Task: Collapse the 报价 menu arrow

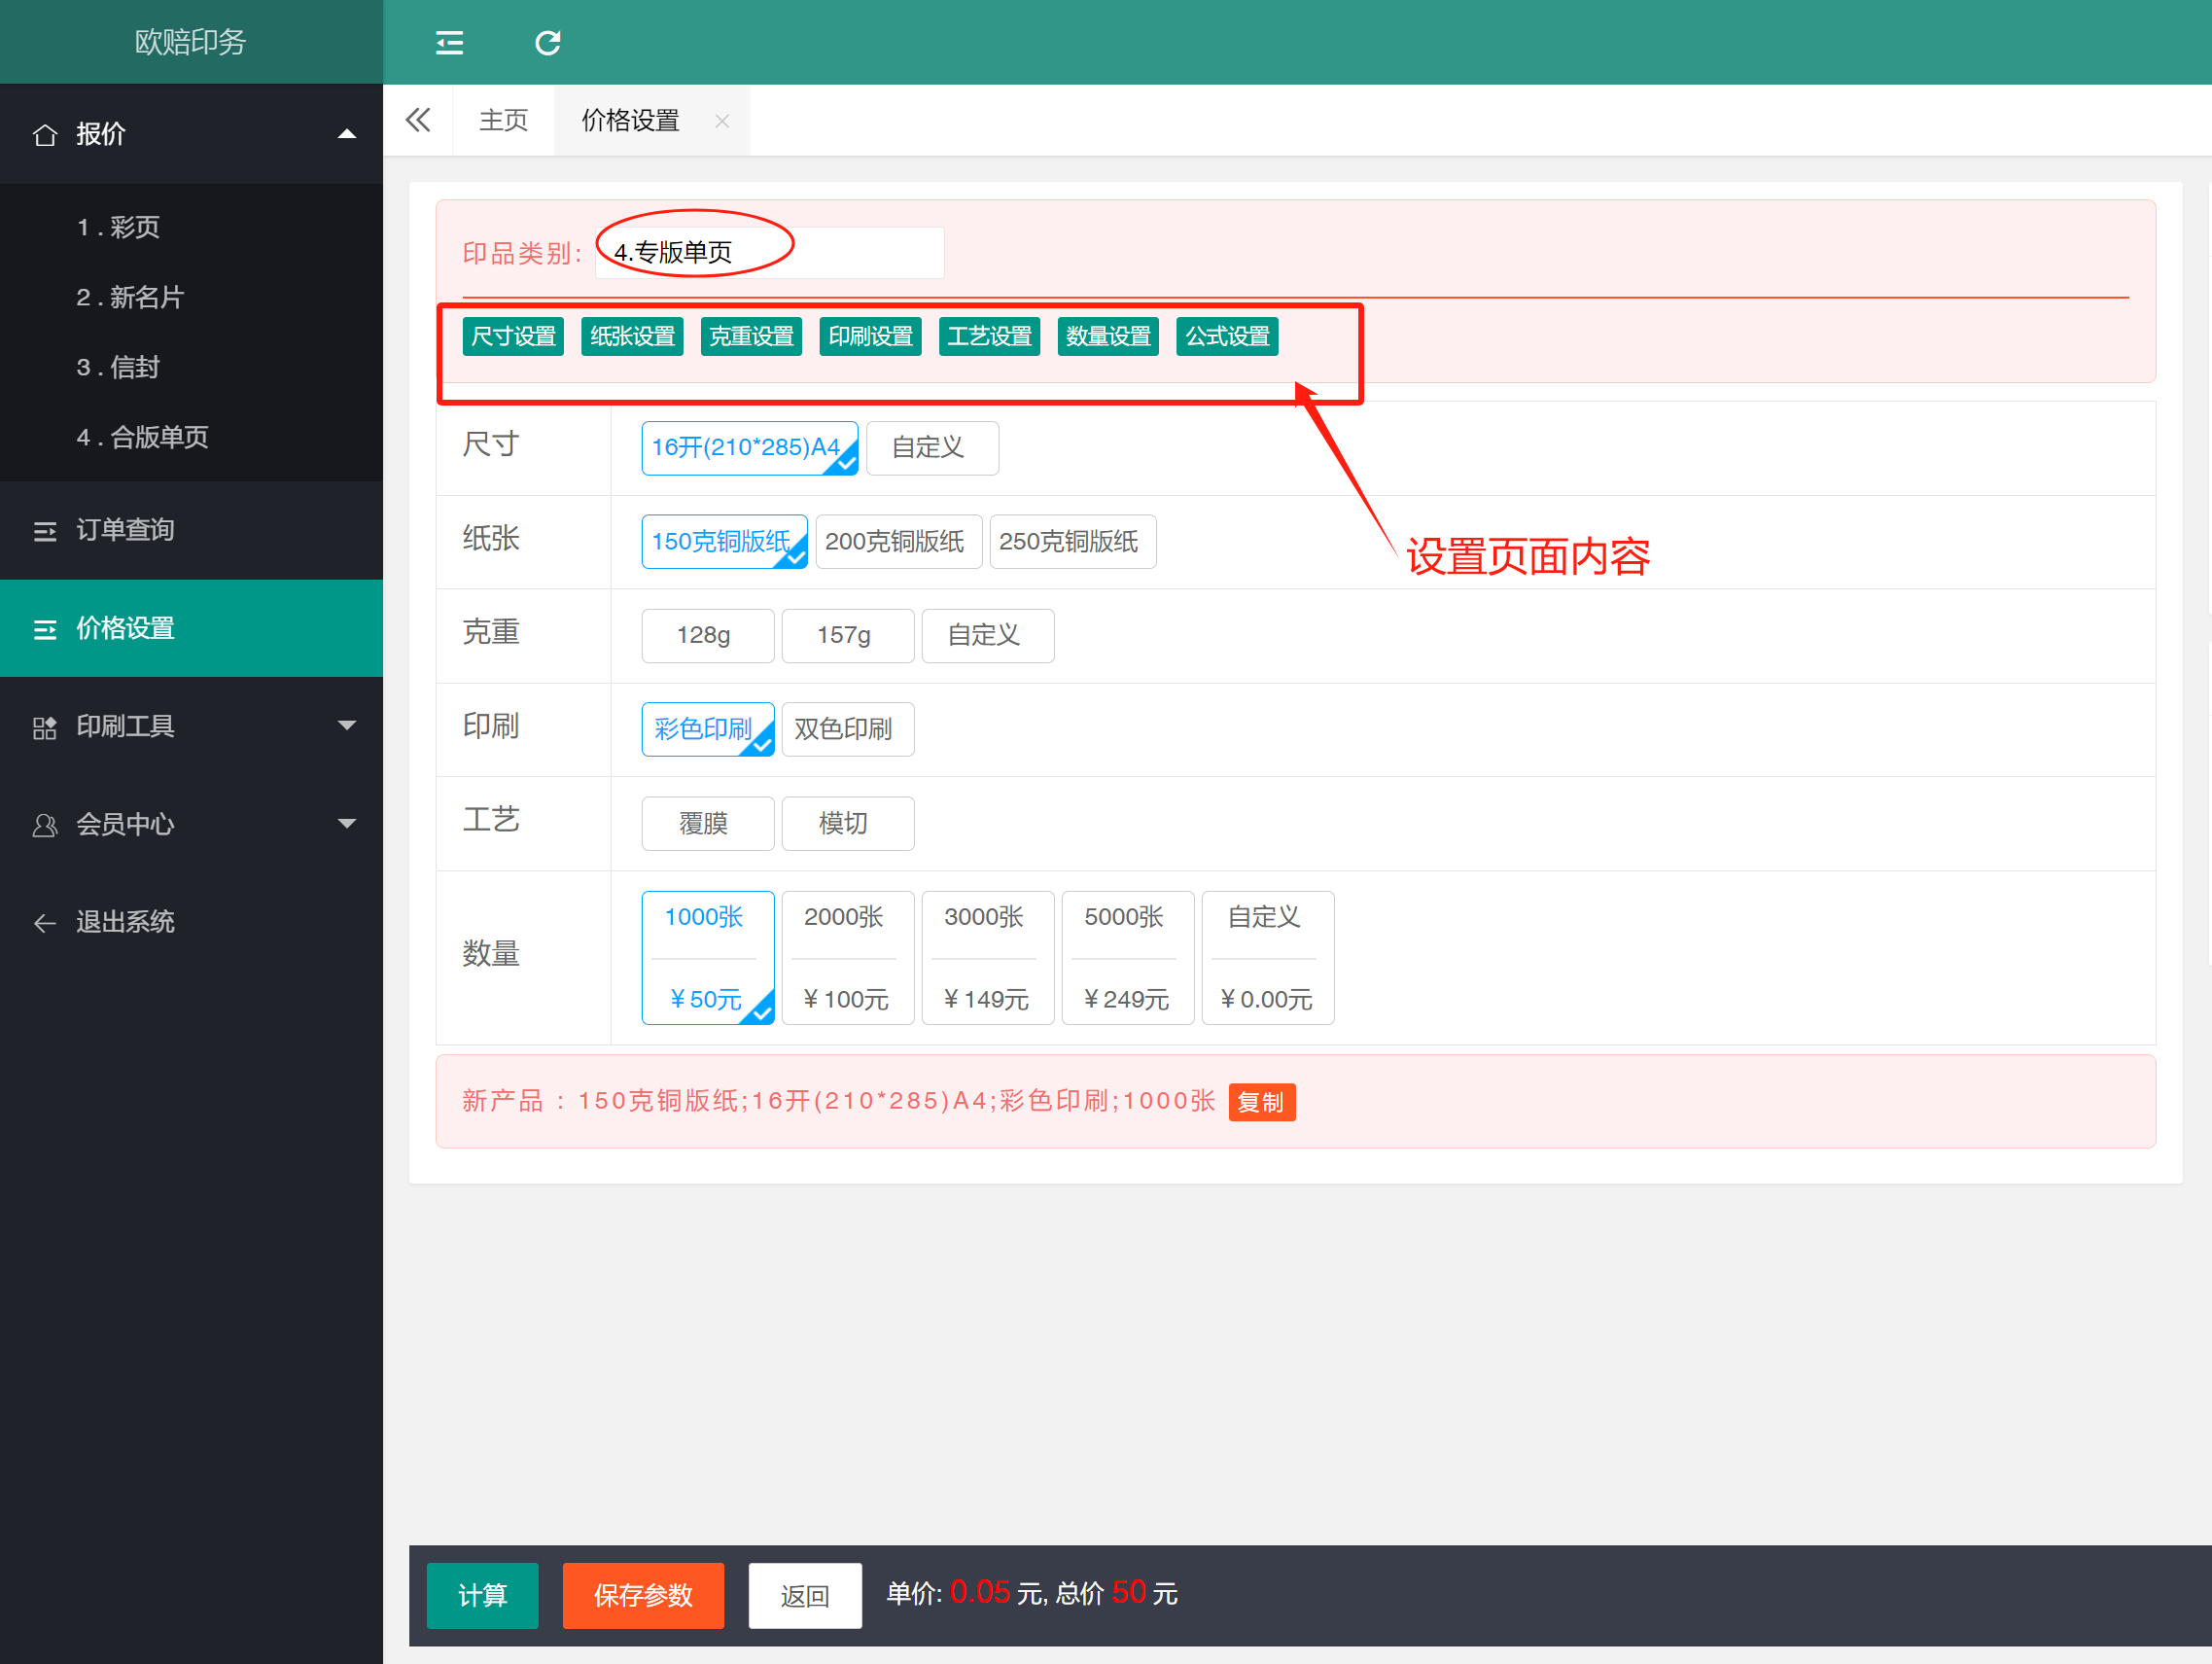Action: click(x=347, y=134)
